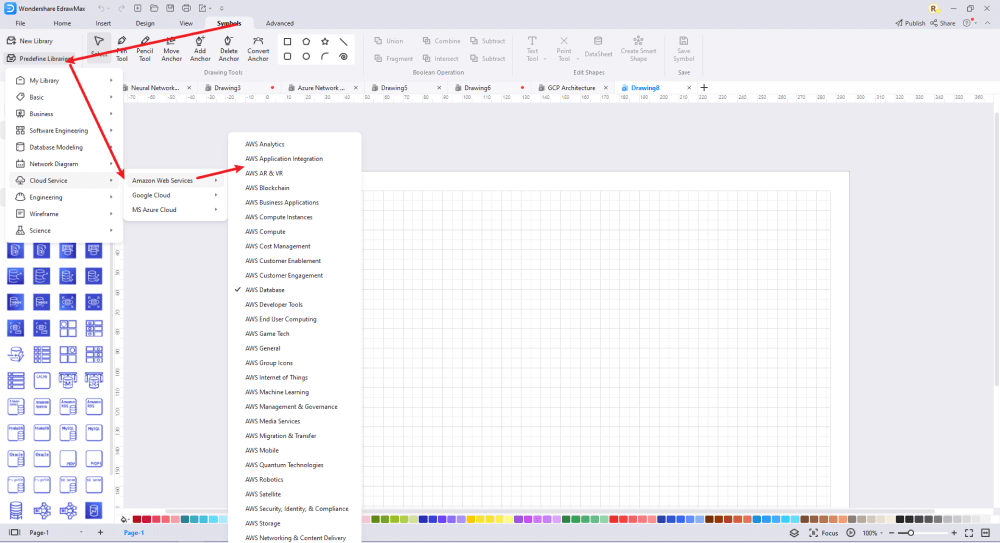Click the Publish button
The width and height of the screenshot is (1000, 543).
pos(910,23)
